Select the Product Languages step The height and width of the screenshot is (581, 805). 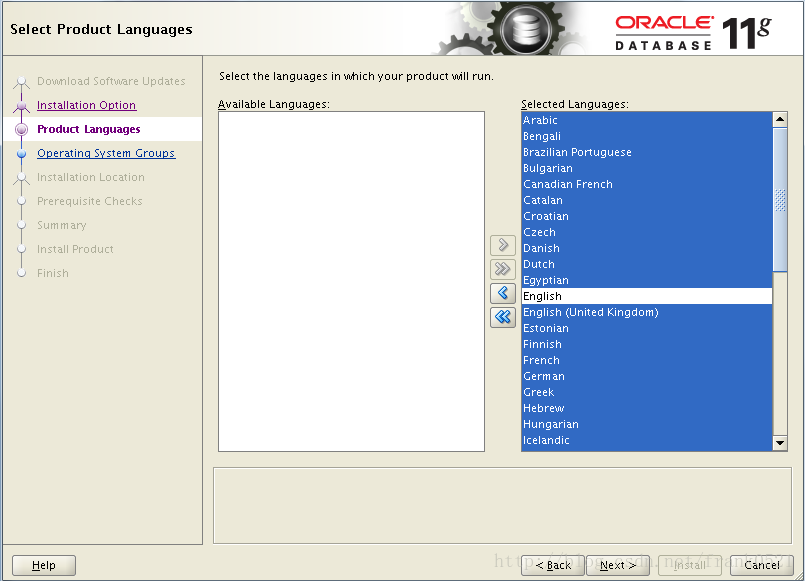click(88, 129)
